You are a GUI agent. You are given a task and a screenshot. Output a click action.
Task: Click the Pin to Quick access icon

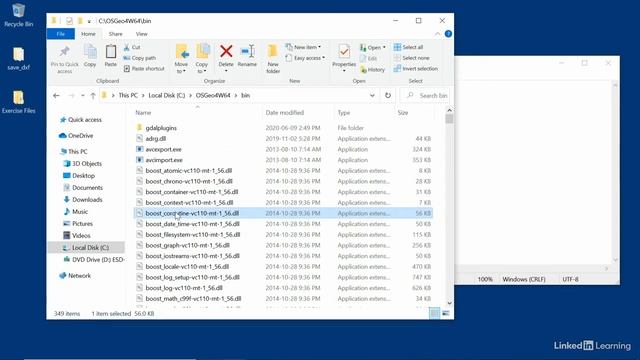coord(64,59)
